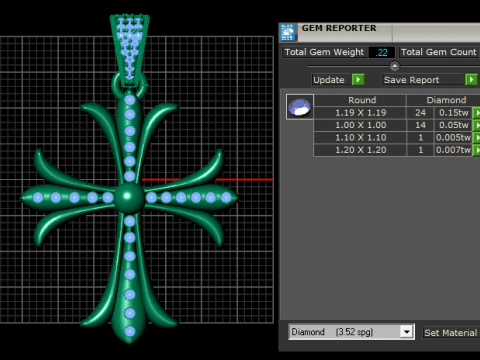Viewport: 480px width, 360px height.
Task: Click the gem count 24 cell
Action: [420, 113]
